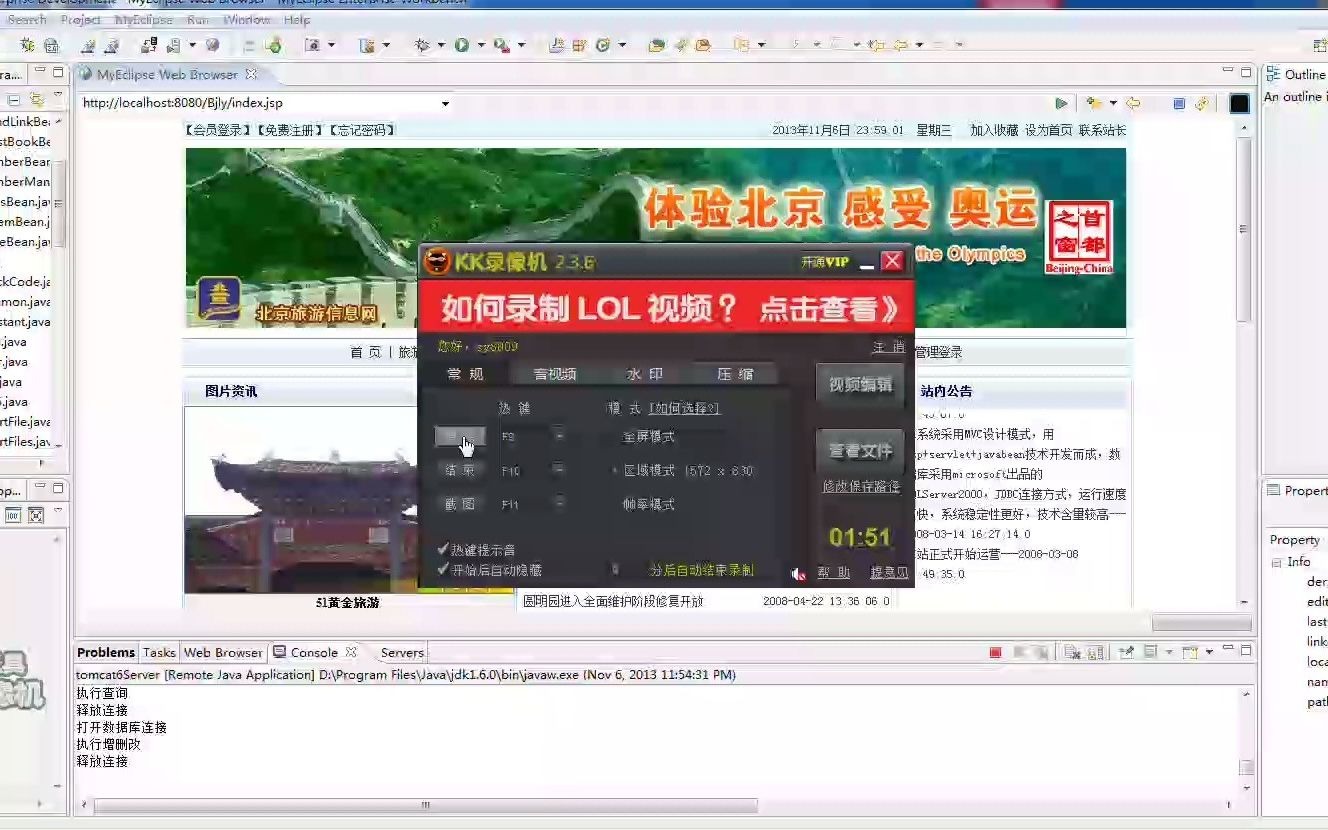The height and width of the screenshot is (830, 1328).
Task: Open the F9 hotkey dropdown
Action: click(x=558, y=436)
